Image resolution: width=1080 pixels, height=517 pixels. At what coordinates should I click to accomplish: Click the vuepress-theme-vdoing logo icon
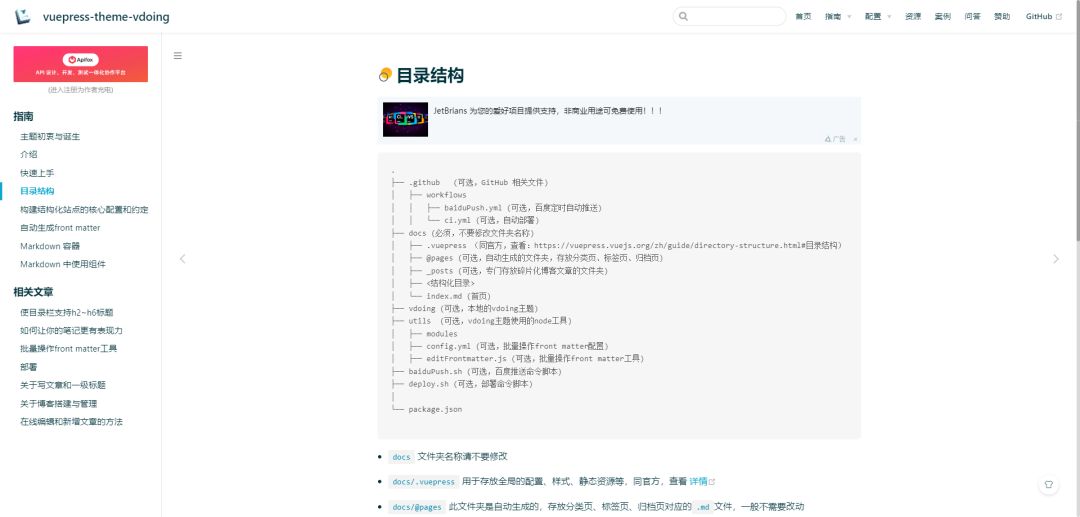point(23,16)
